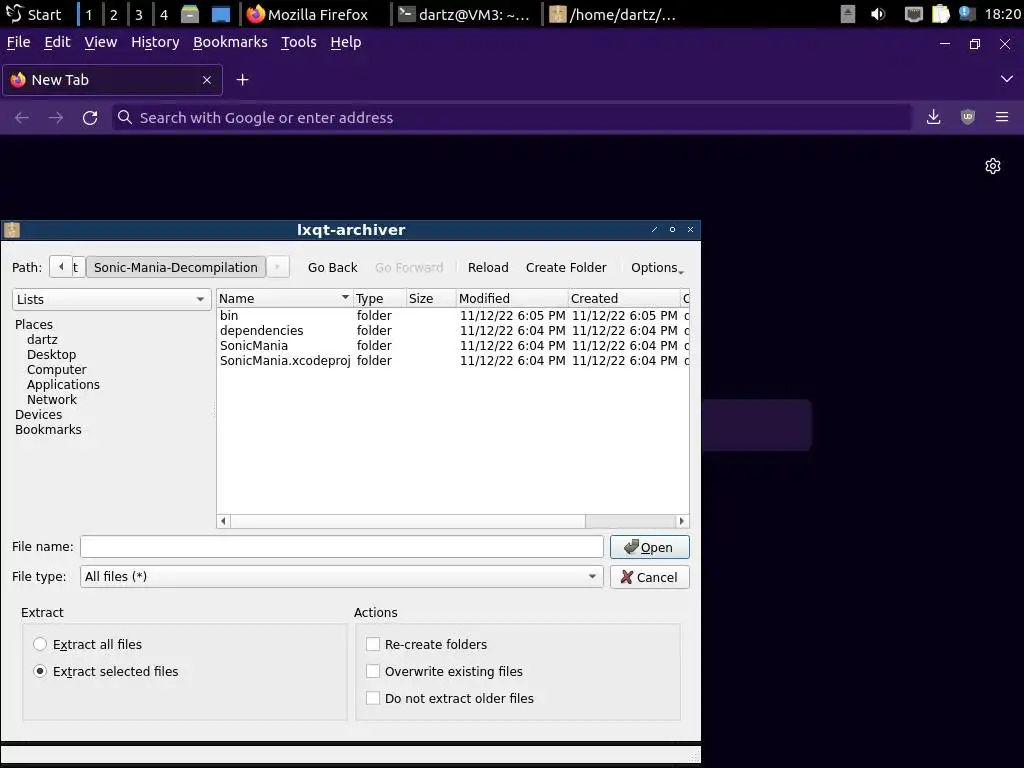Reload the Firefox page

coord(90,118)
